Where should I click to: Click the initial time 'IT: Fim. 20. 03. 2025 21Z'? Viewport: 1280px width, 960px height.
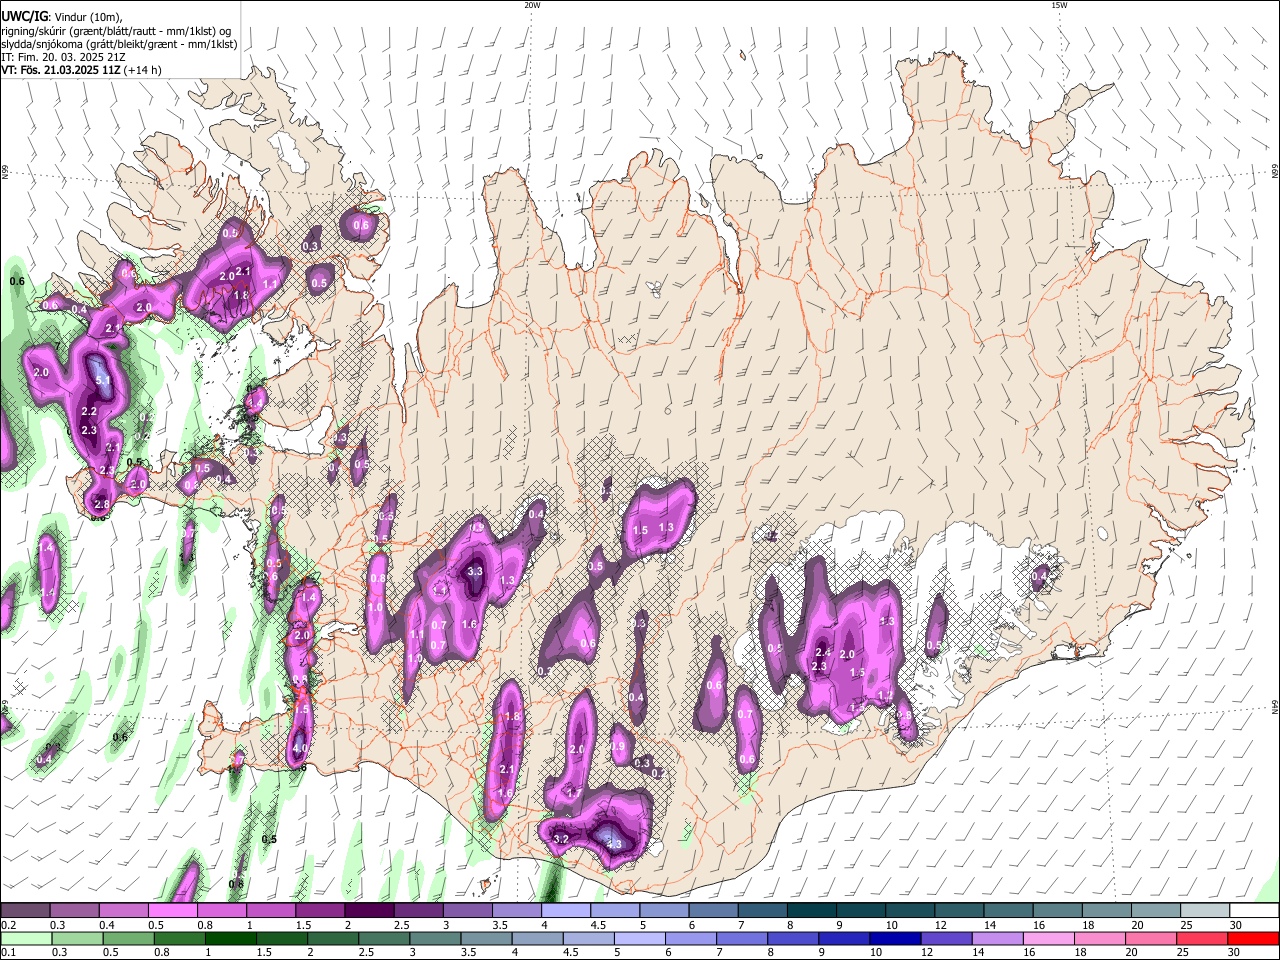point(63,57)
